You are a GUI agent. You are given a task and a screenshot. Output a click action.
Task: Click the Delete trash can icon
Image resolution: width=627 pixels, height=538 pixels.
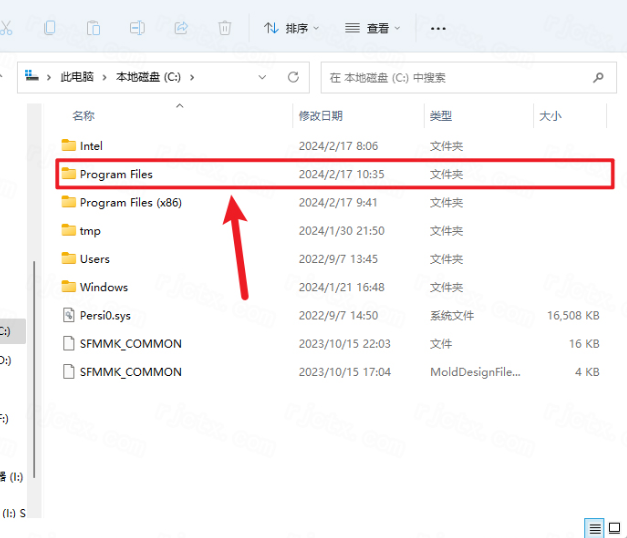[225, 28]
